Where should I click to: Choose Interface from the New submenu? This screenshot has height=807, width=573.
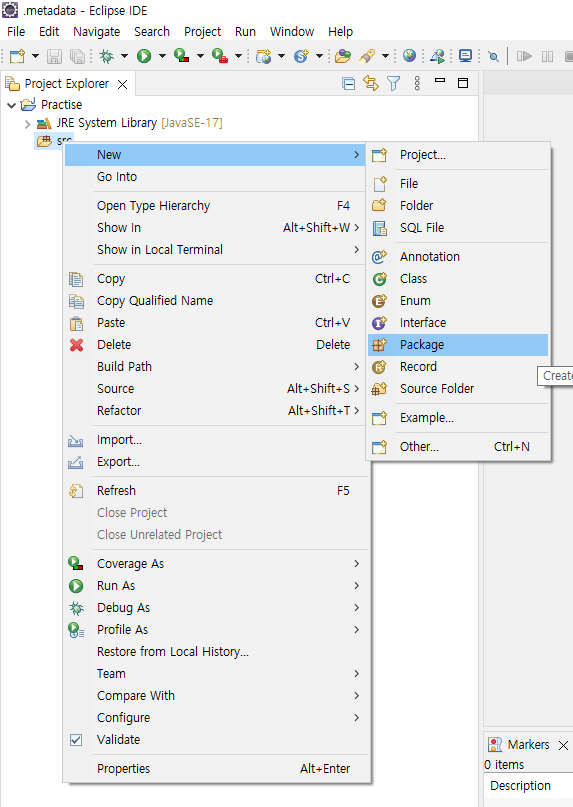[x=458, y=323]
